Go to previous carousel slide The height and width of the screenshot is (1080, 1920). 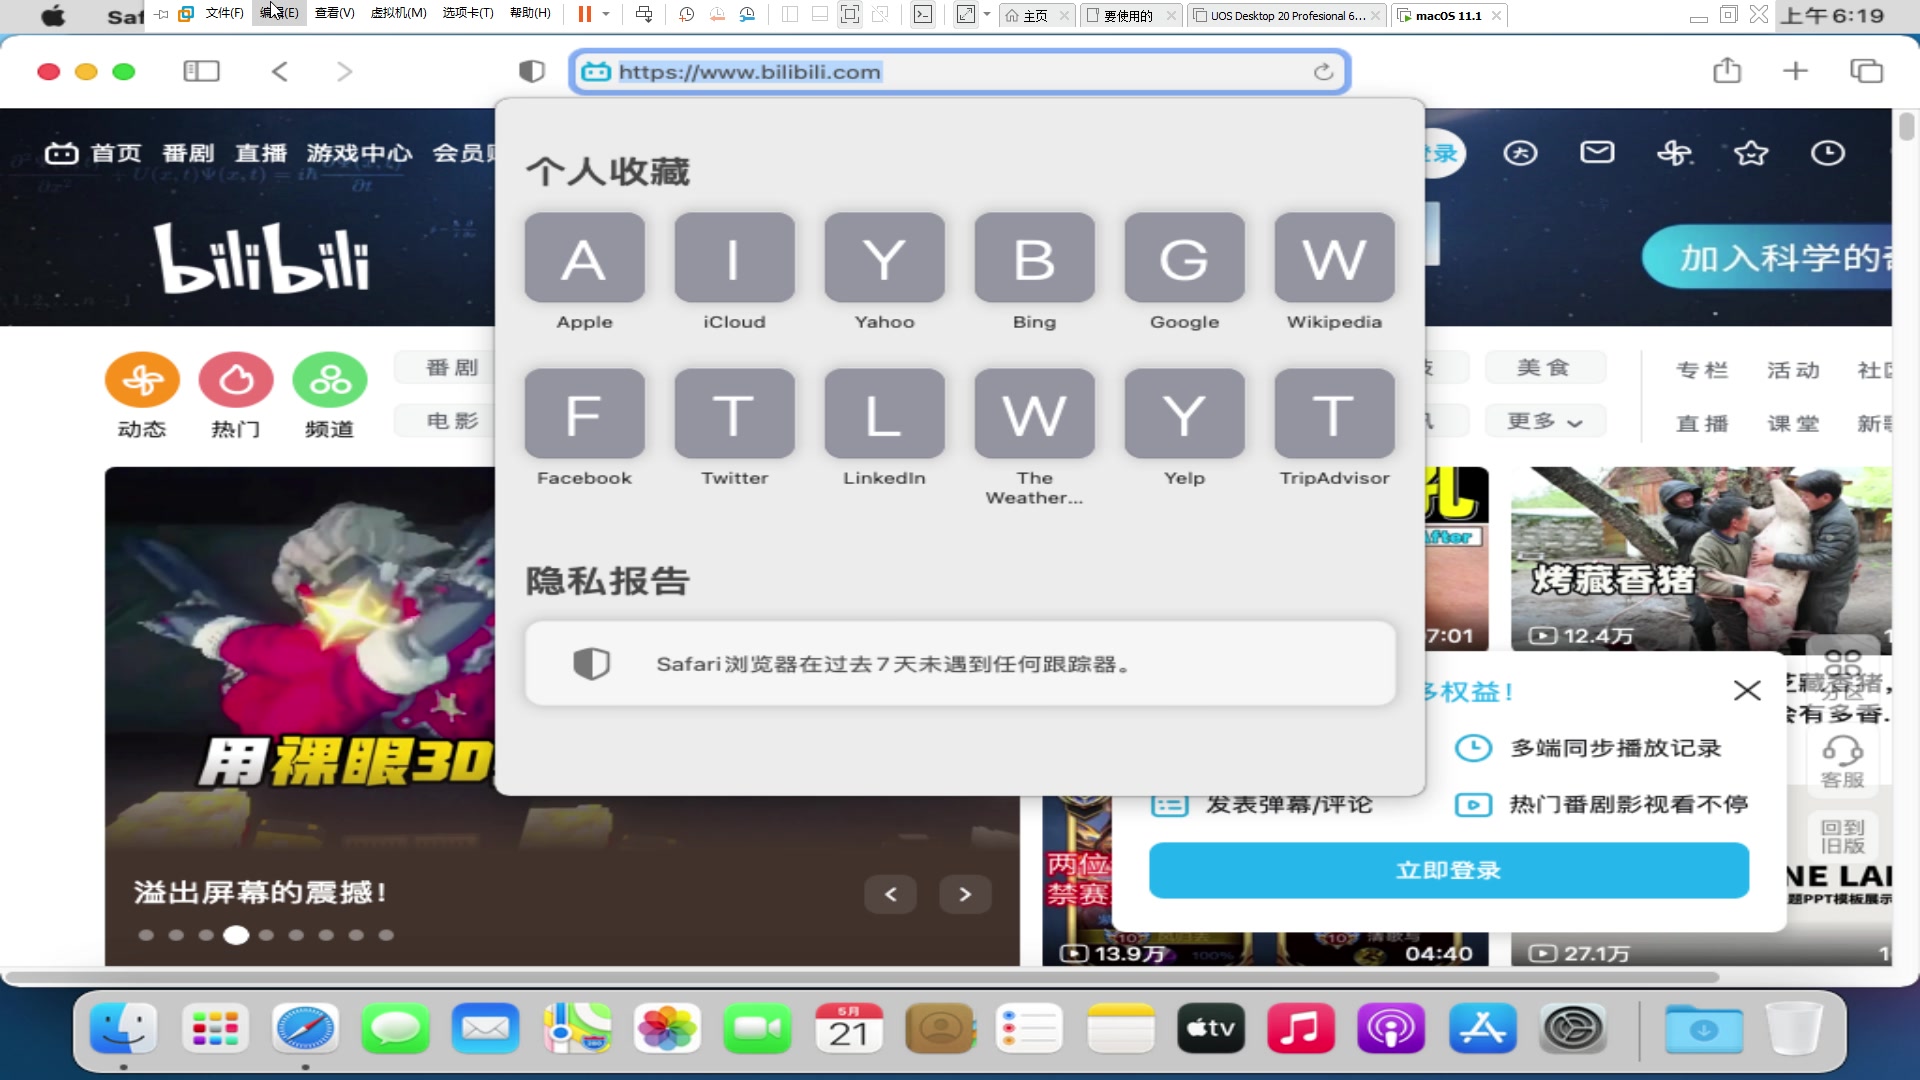[x=891, y=894]
